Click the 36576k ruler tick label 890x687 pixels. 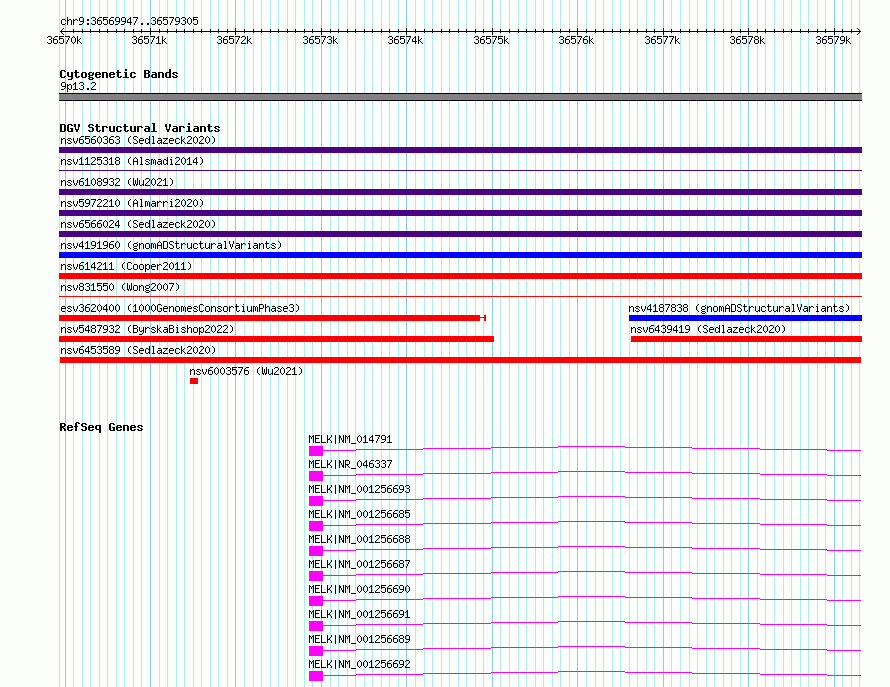click(576, 40)
